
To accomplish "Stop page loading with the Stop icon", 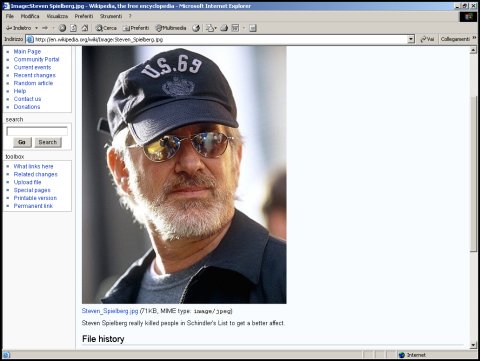I will click(x=62, y=28).
